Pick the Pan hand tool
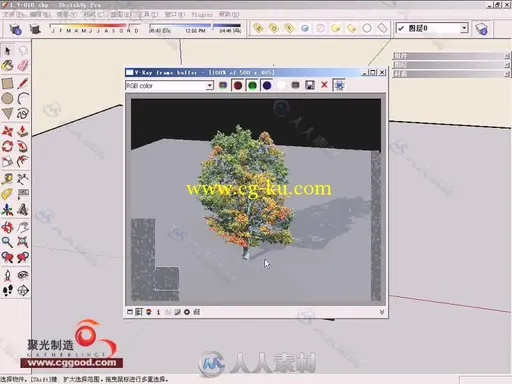 (x=23, y=227)
